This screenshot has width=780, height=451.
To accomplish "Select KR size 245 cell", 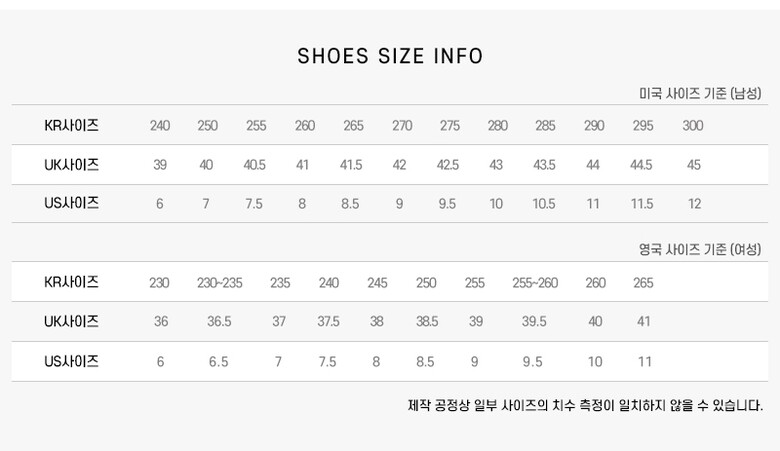I will [377, 283].
